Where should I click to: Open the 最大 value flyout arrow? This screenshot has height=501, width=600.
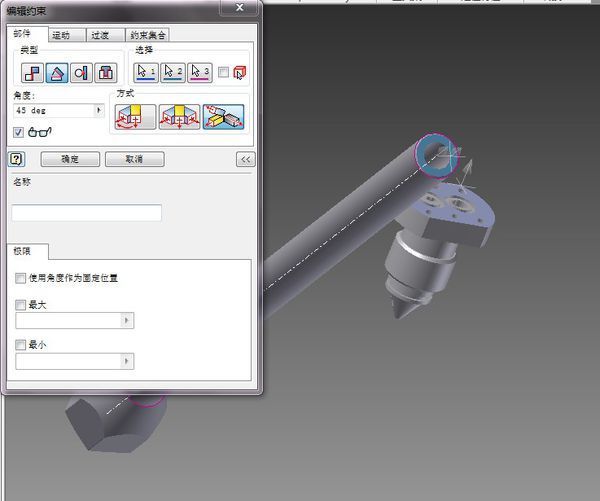pyautogui.click(x=127, y=320)
